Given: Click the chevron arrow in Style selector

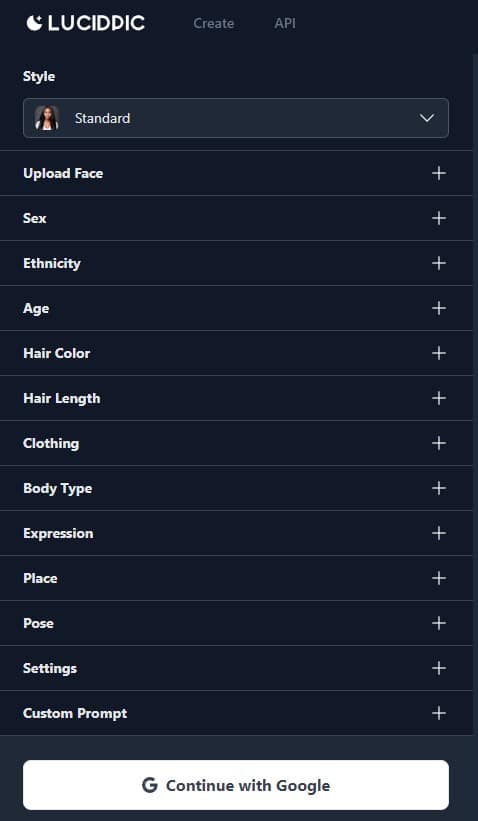Looking at the screenshot, I should click(427, 118).
